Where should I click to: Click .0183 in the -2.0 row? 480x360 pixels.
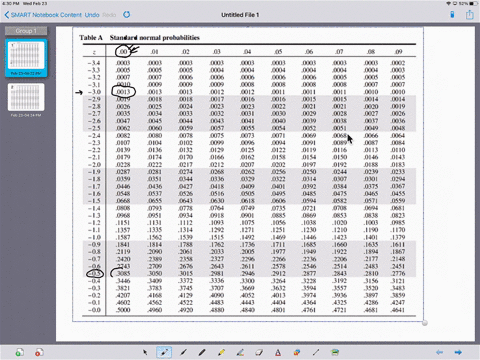[x=398, y=164]
